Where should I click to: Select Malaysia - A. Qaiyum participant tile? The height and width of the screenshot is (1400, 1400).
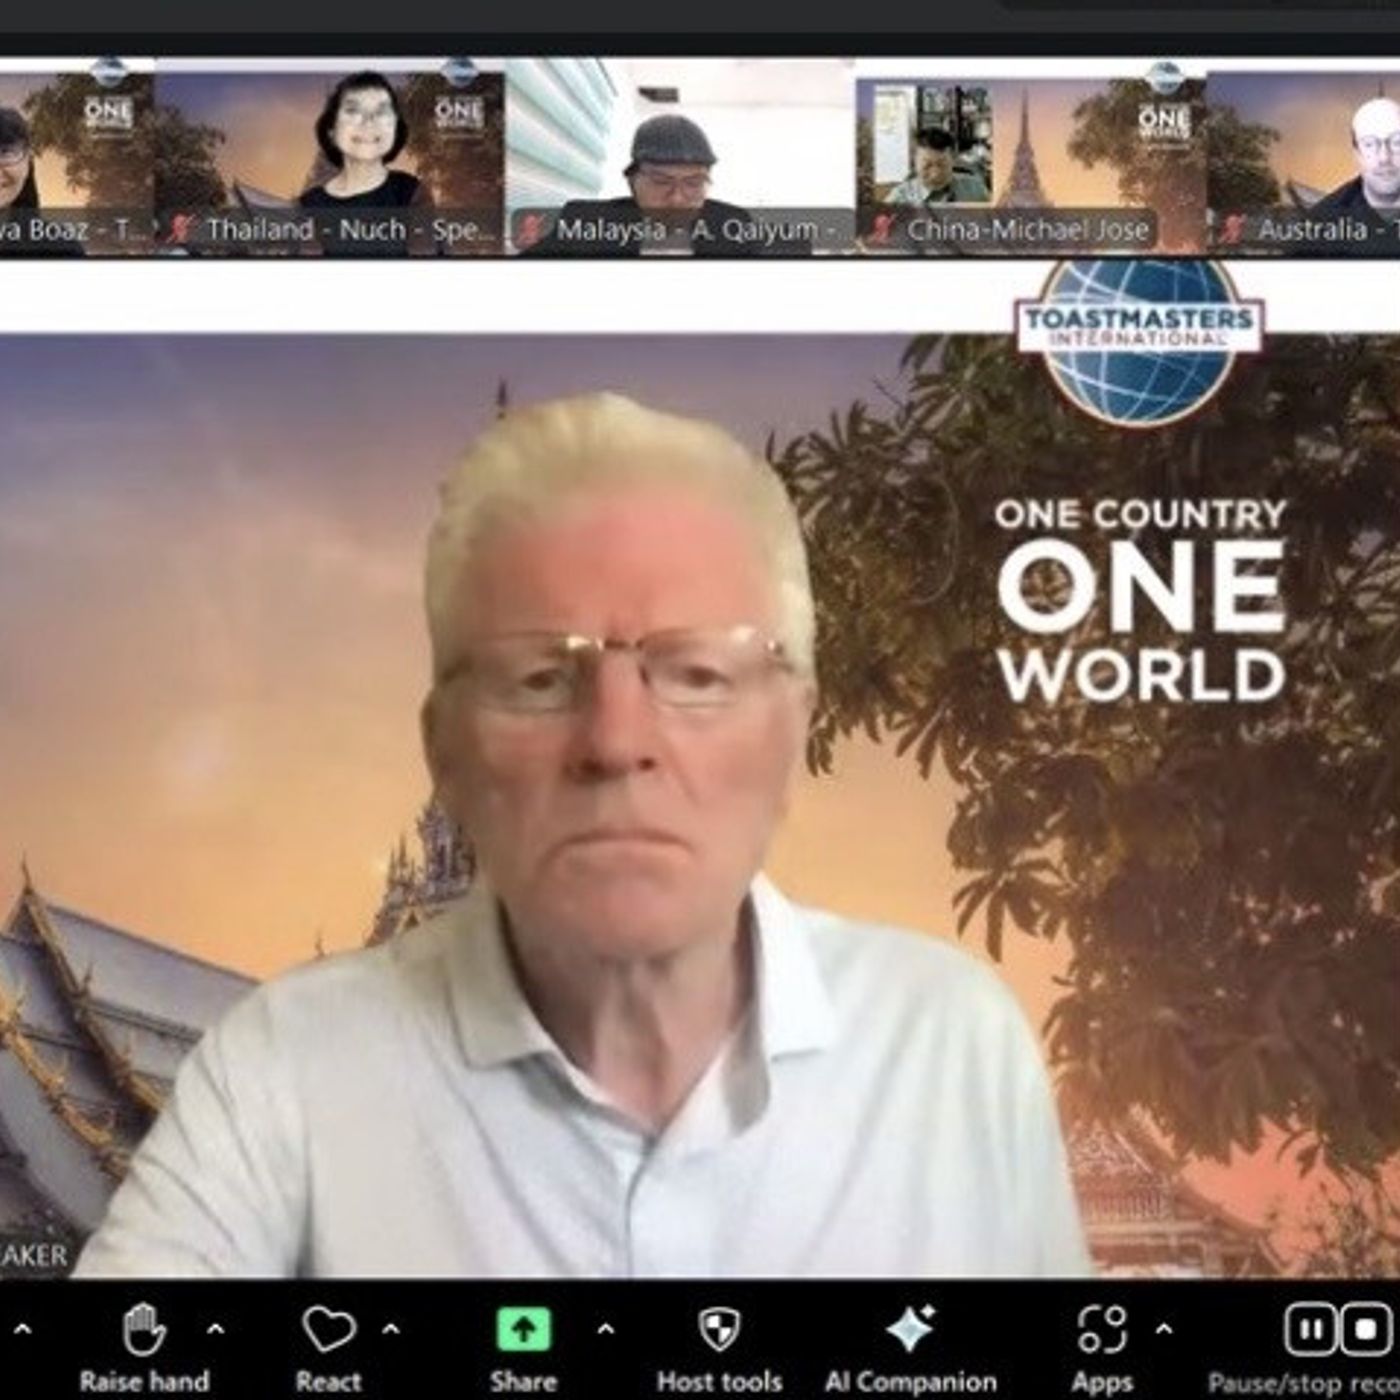click(x=680, y=158)
